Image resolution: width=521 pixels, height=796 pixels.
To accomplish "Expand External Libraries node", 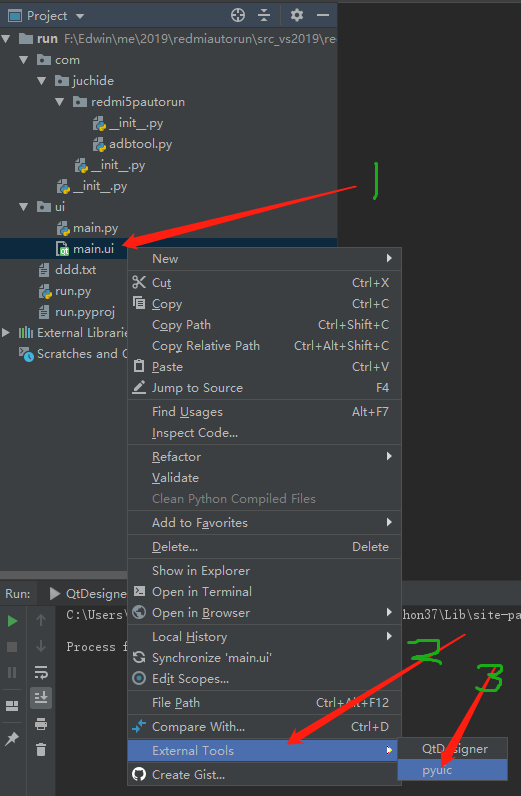I will tap(6, 333).
